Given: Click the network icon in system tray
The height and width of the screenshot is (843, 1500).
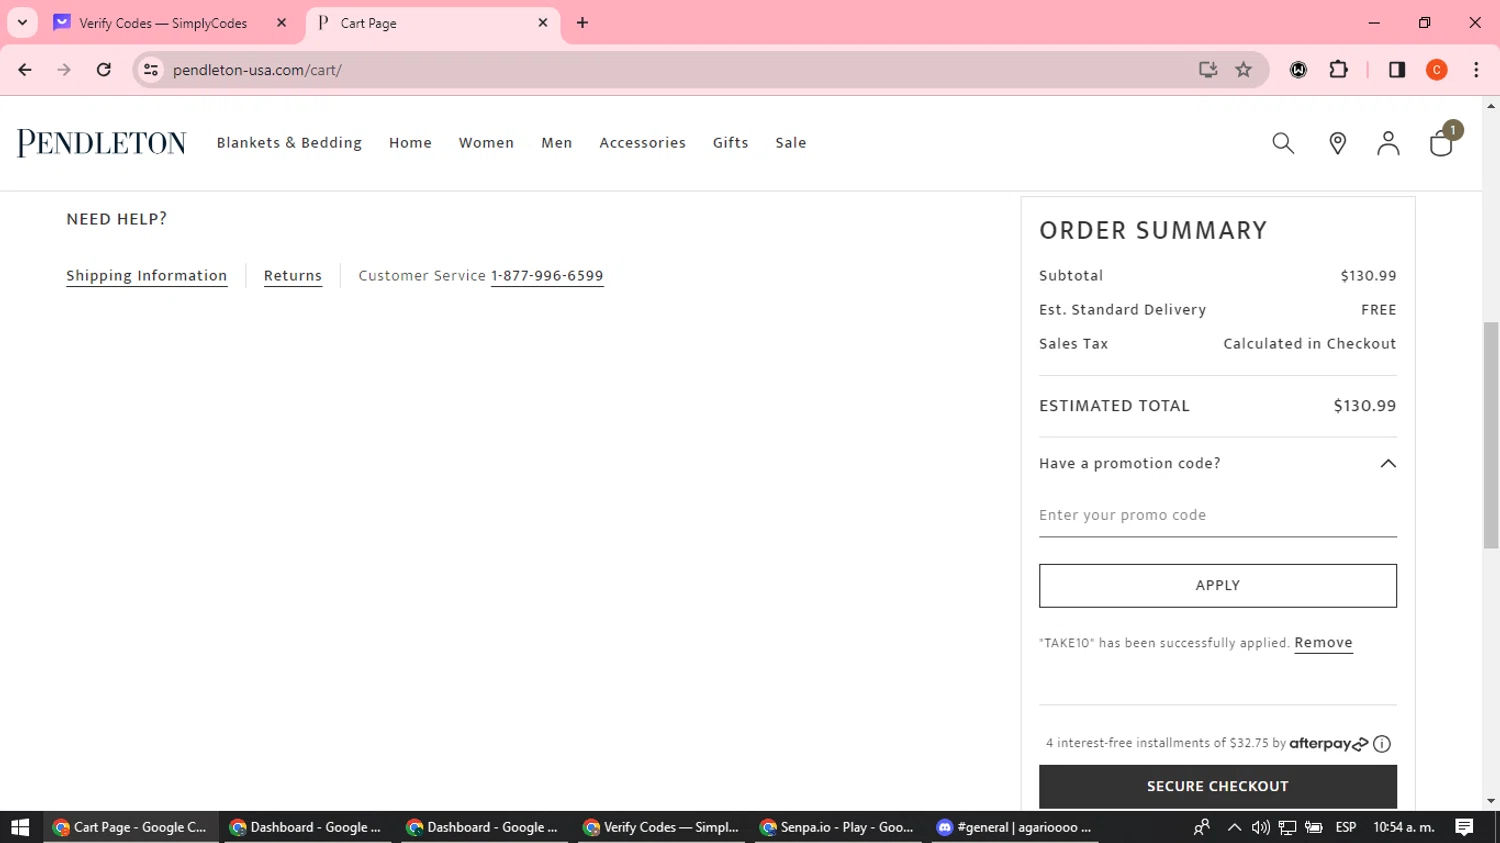Looking at the screenshot, I should pos(1287,827).
